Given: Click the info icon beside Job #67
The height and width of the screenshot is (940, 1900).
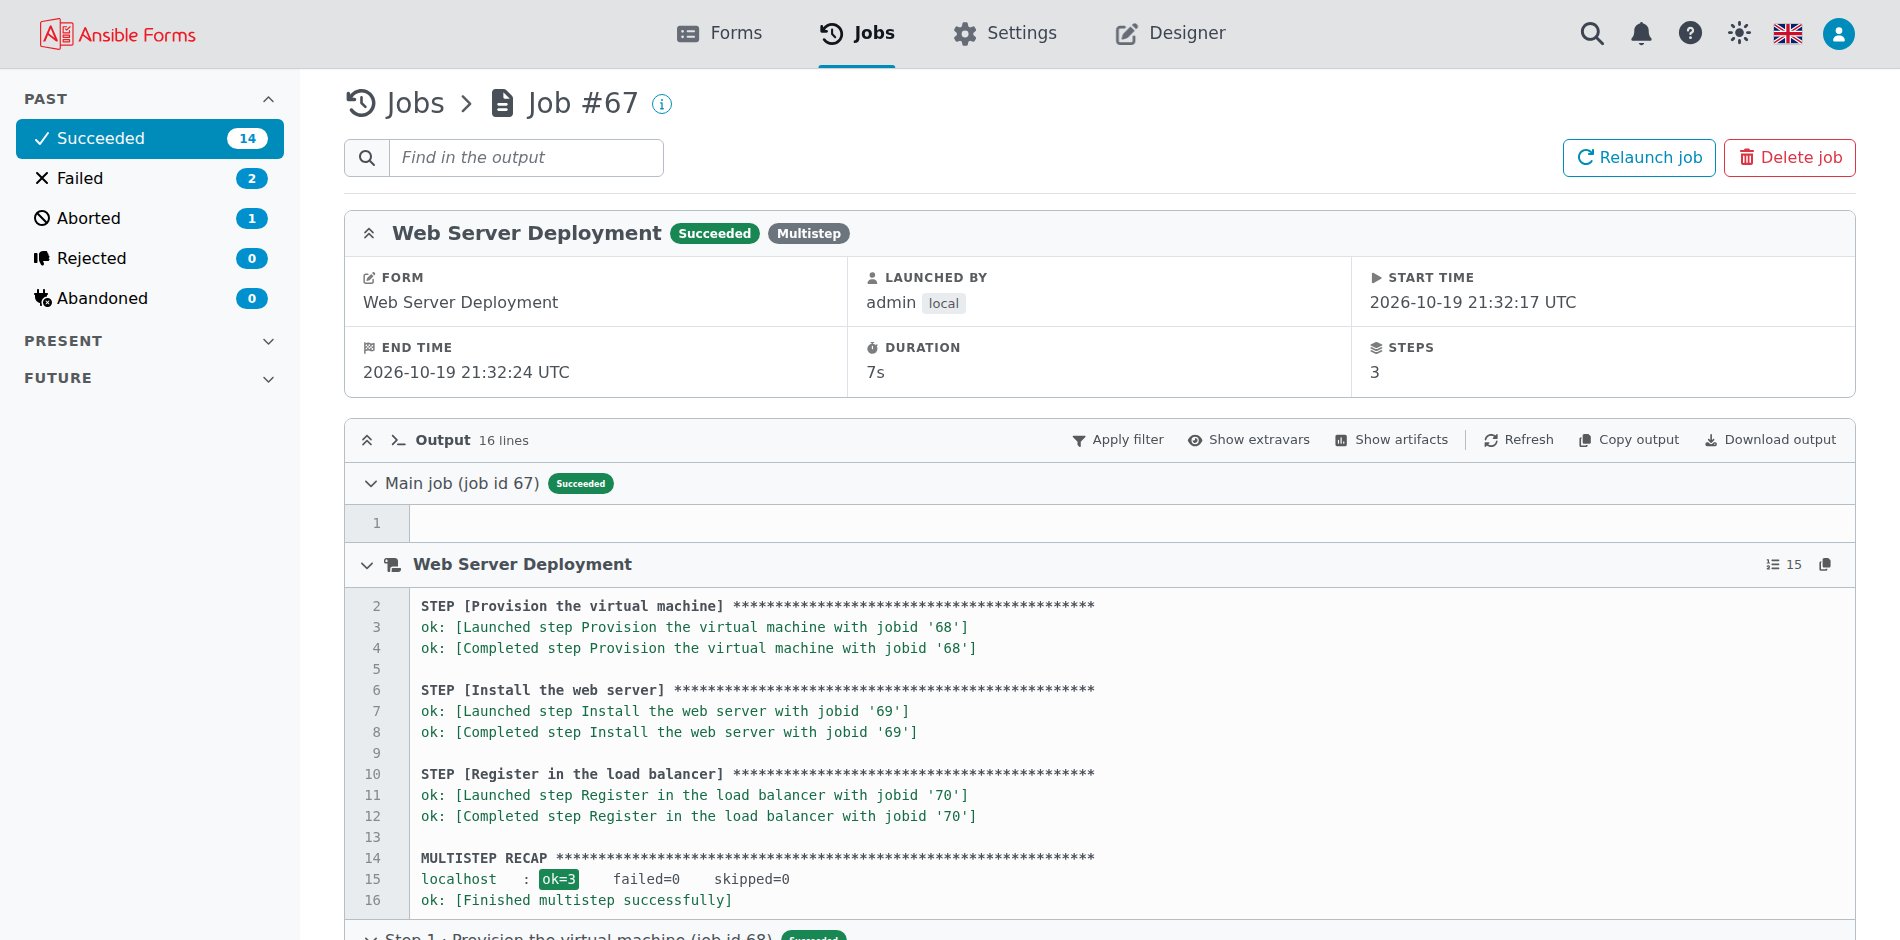Looking at the screenshot, I should click(x=662, y=104).
